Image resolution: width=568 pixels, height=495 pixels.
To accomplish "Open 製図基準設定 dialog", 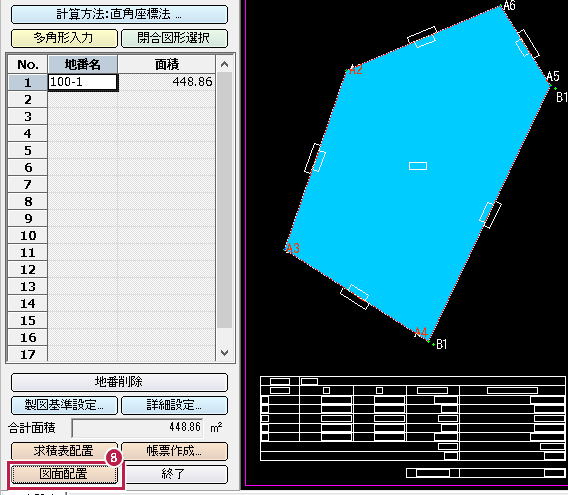I will coord(64,405).
